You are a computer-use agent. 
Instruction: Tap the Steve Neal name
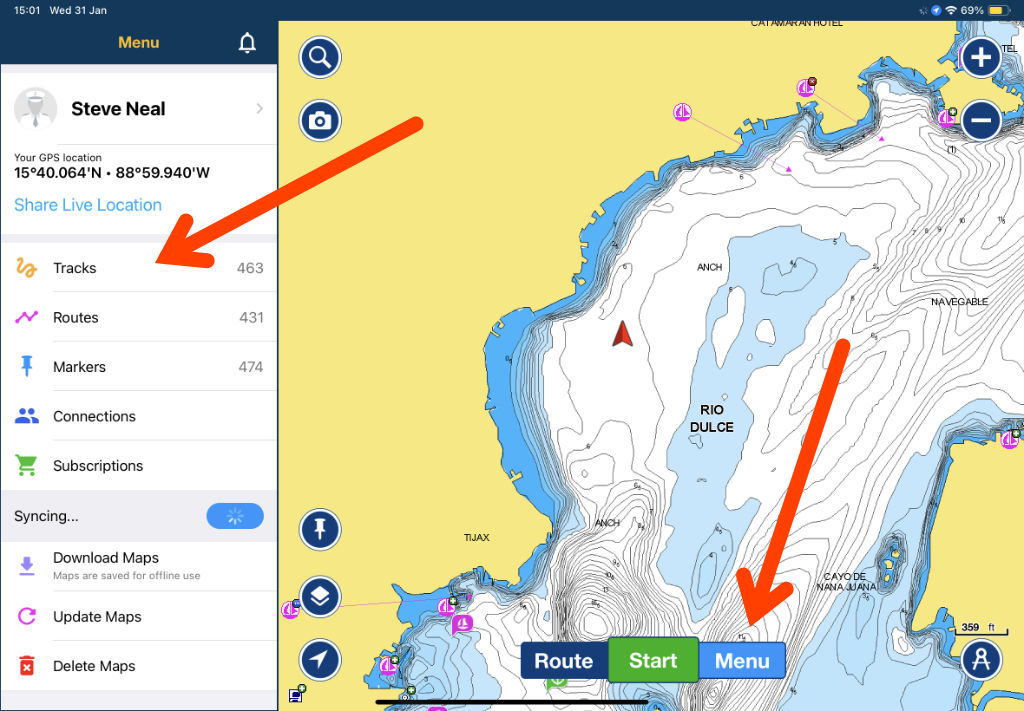coord(118,108)
